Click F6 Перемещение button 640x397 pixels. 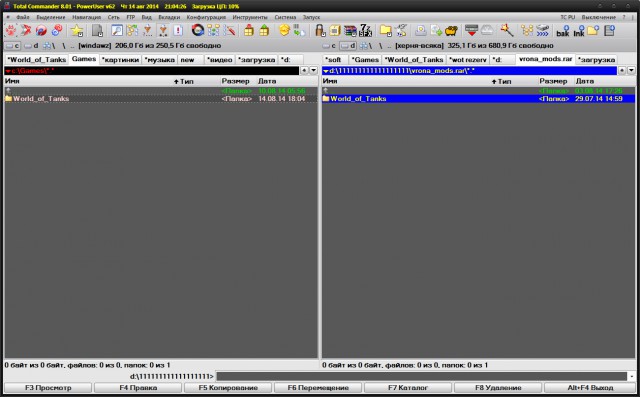point(318,388)
